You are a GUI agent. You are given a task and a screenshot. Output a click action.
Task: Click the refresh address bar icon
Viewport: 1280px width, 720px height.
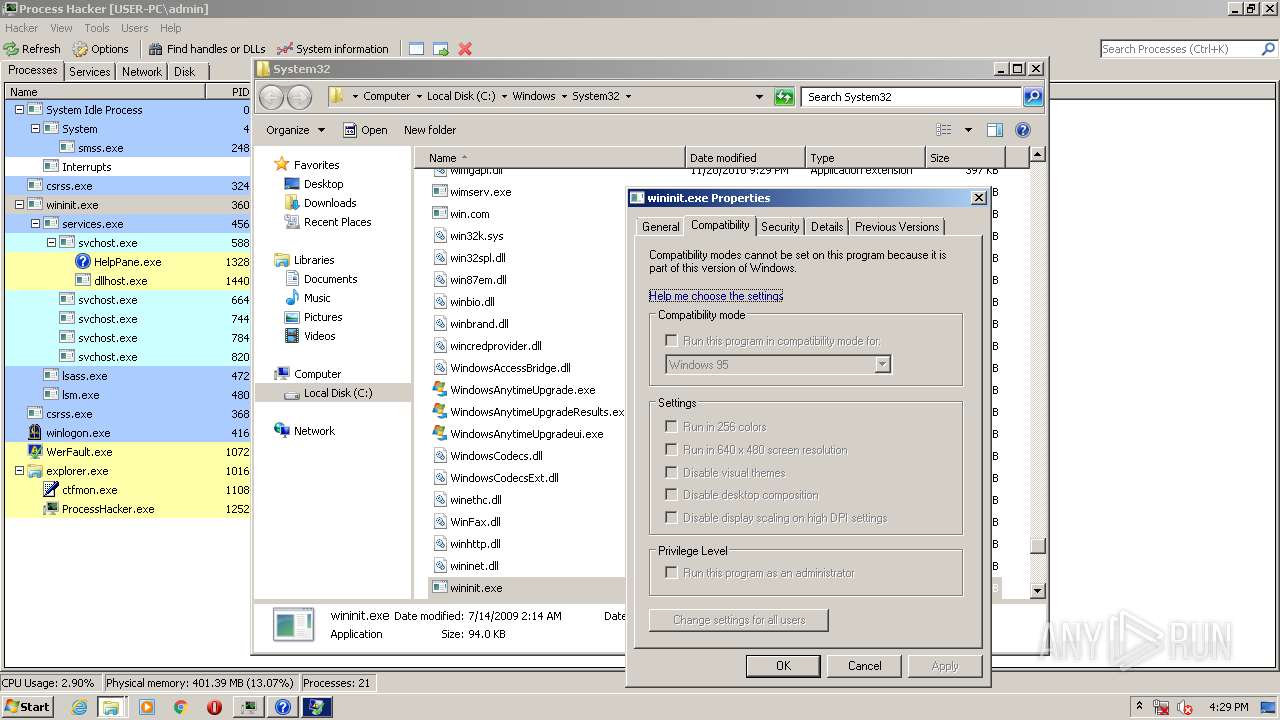pos(784,97)
